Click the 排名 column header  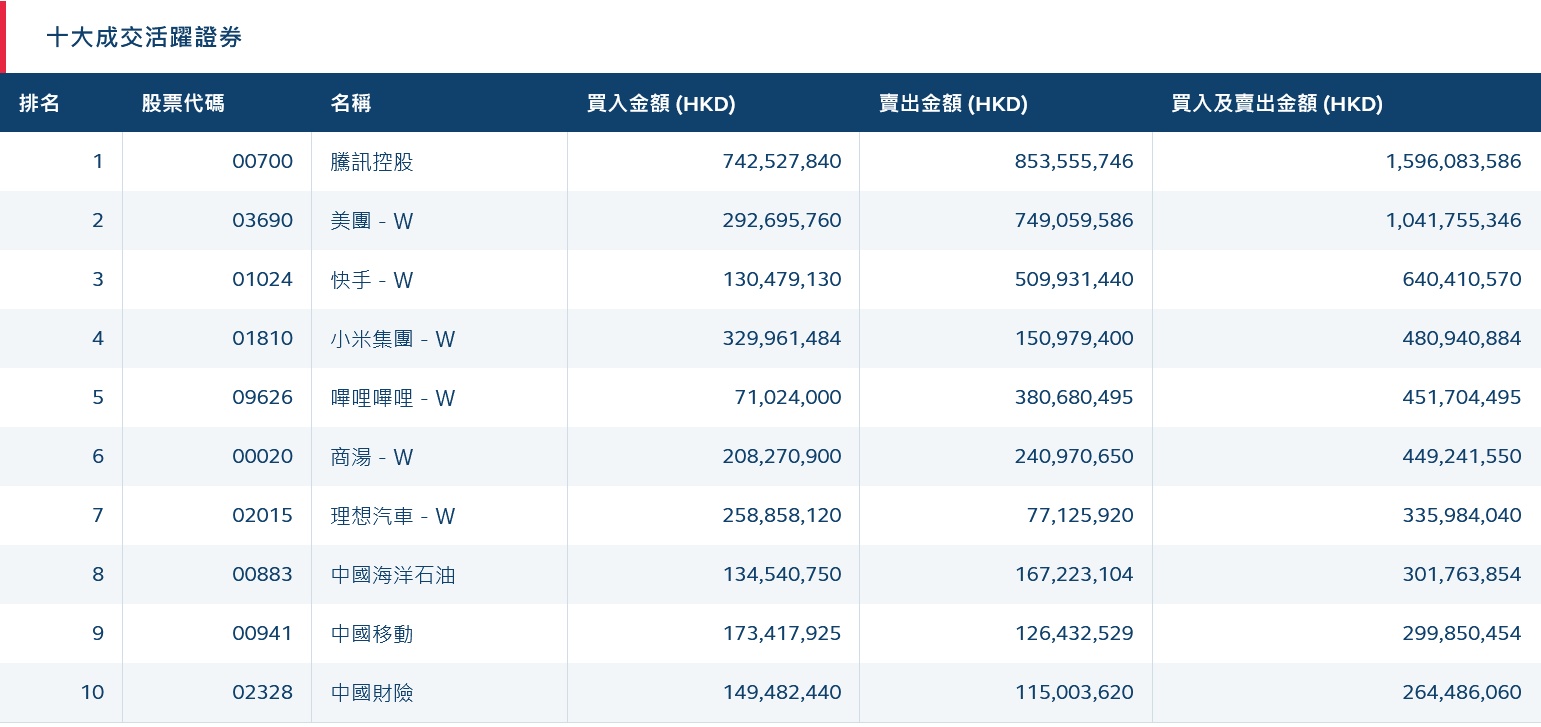pyautogui.click(x=40, y=103)
